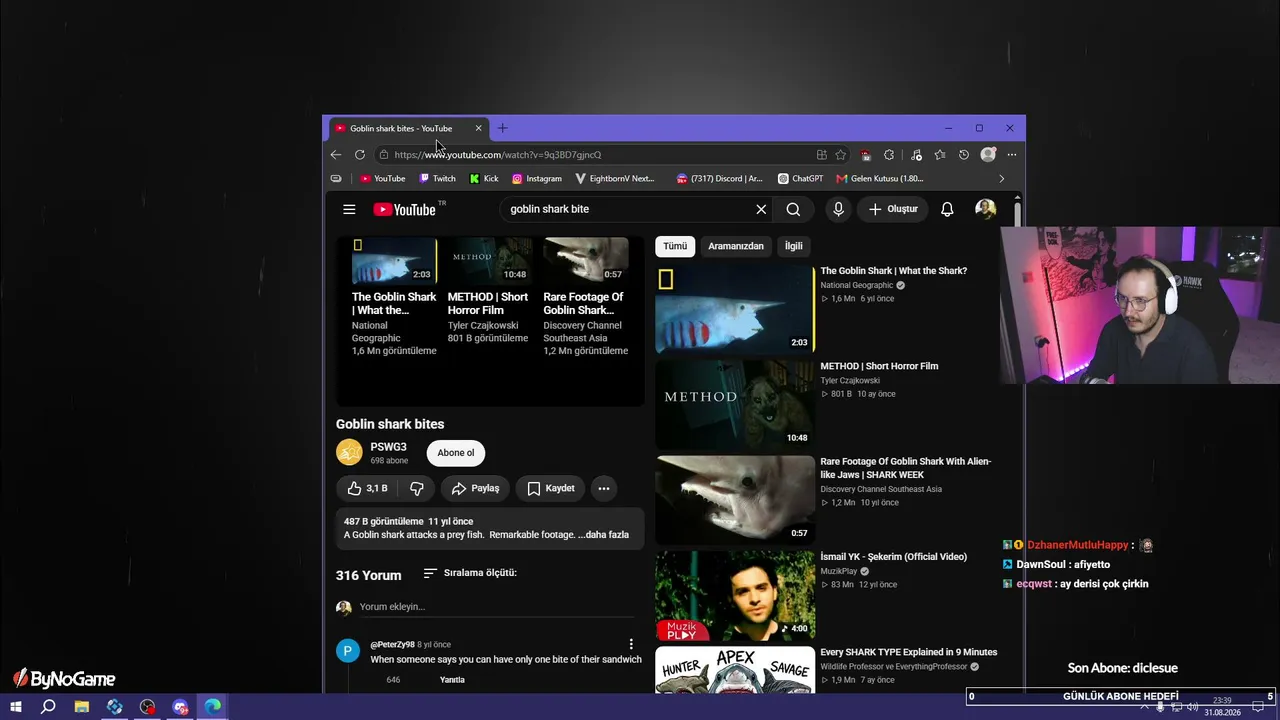The width and height of the screenshot is (1280, 720).
Task: Close the Goblin shark bites YouTube tab
Action: [x=478, y=128]
